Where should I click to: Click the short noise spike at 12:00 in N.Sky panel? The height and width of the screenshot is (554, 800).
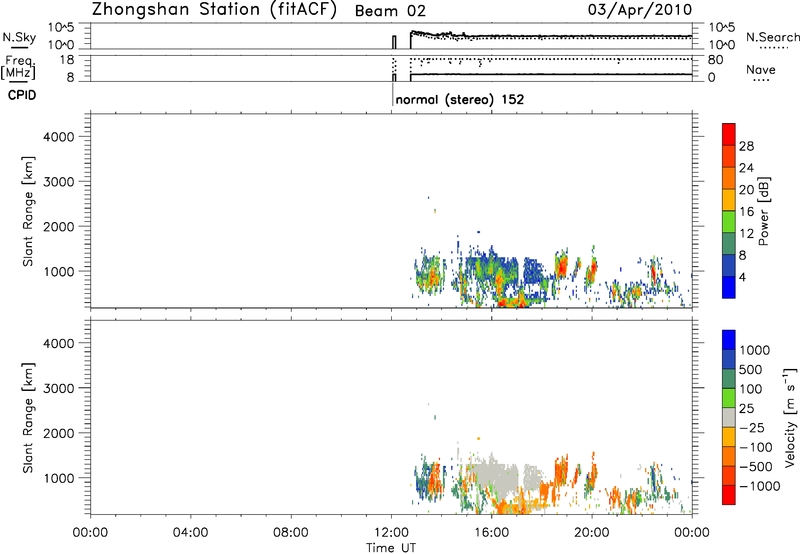click(x=394, y=42)
